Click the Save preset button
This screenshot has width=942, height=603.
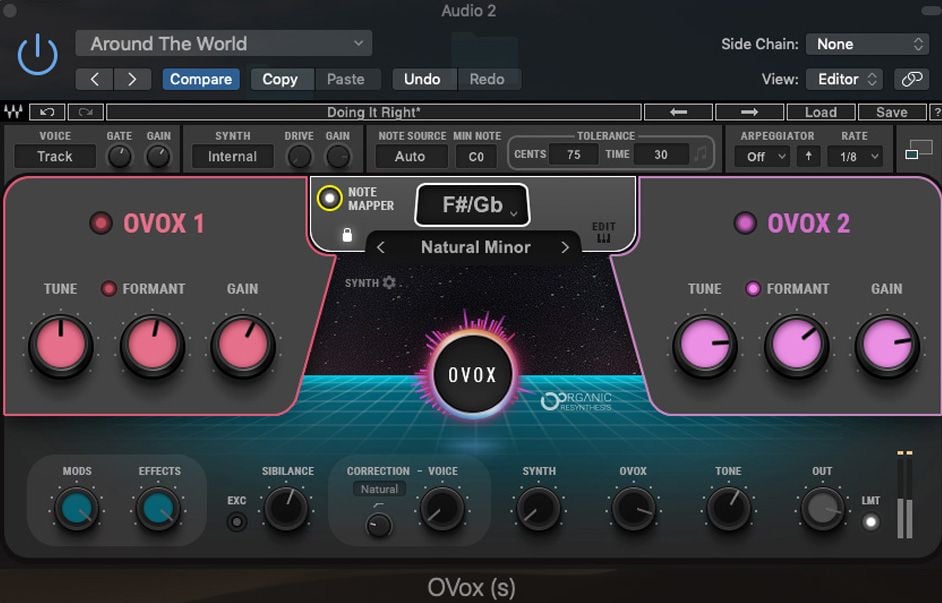(x=892, y=112)
